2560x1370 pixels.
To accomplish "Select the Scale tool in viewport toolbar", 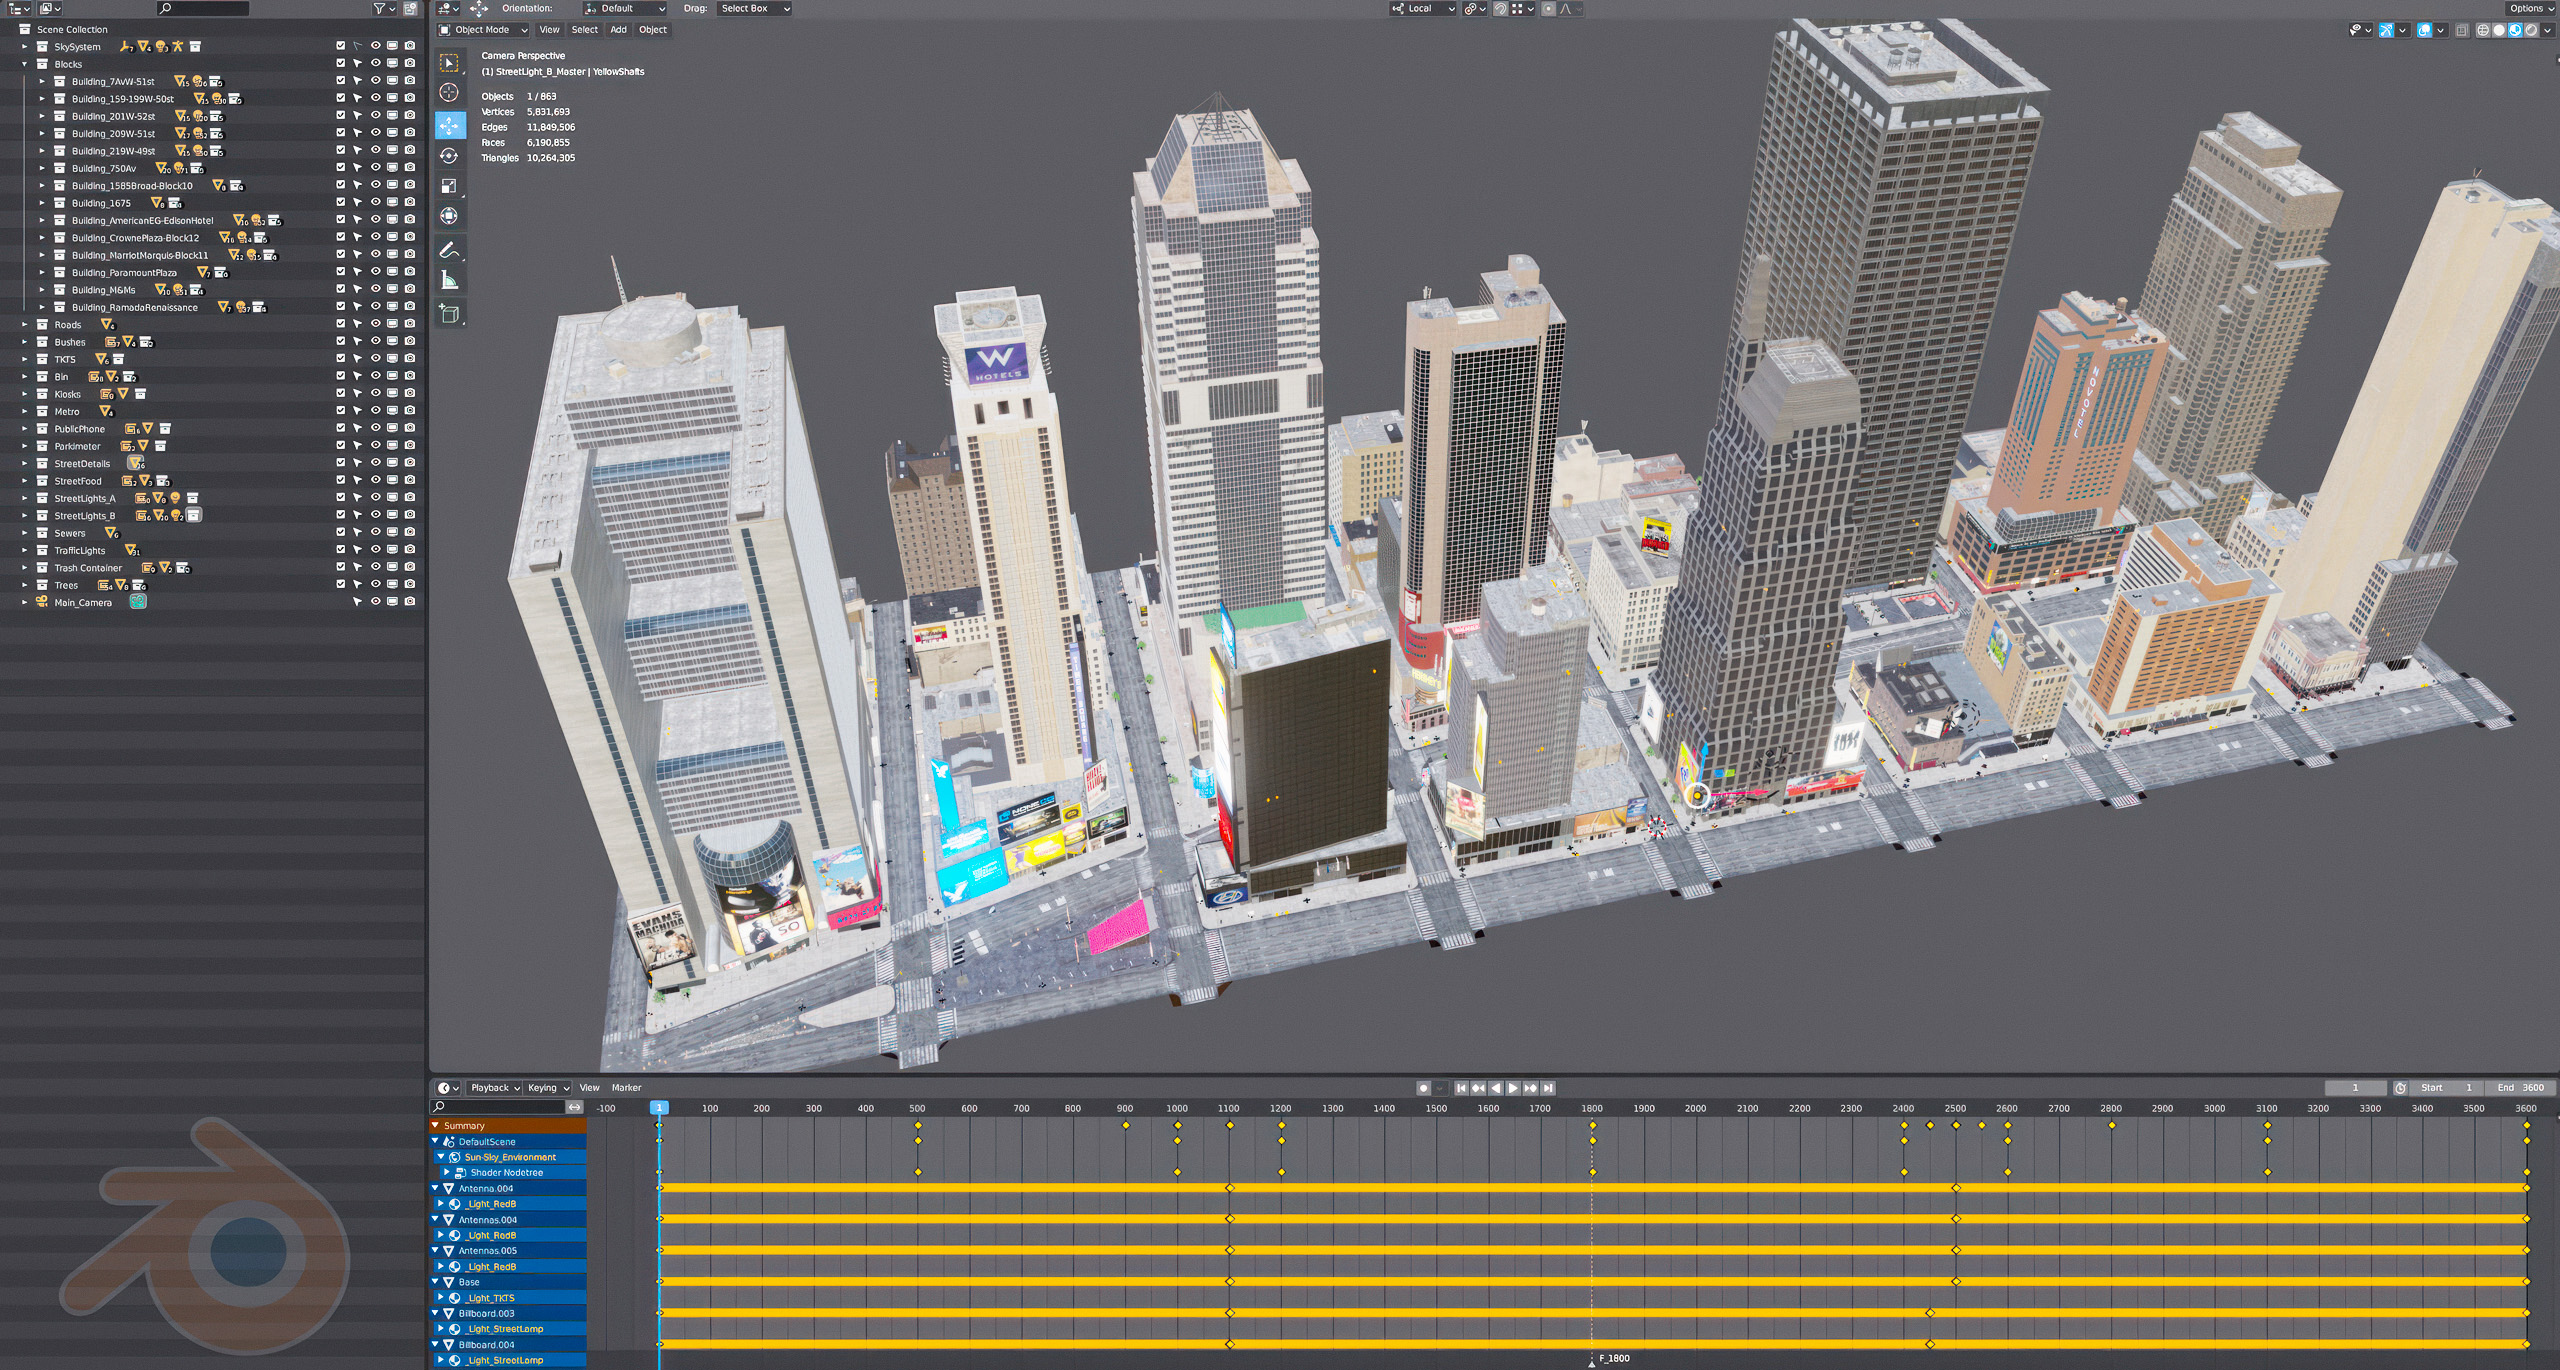I will click(x=450, y=186).
